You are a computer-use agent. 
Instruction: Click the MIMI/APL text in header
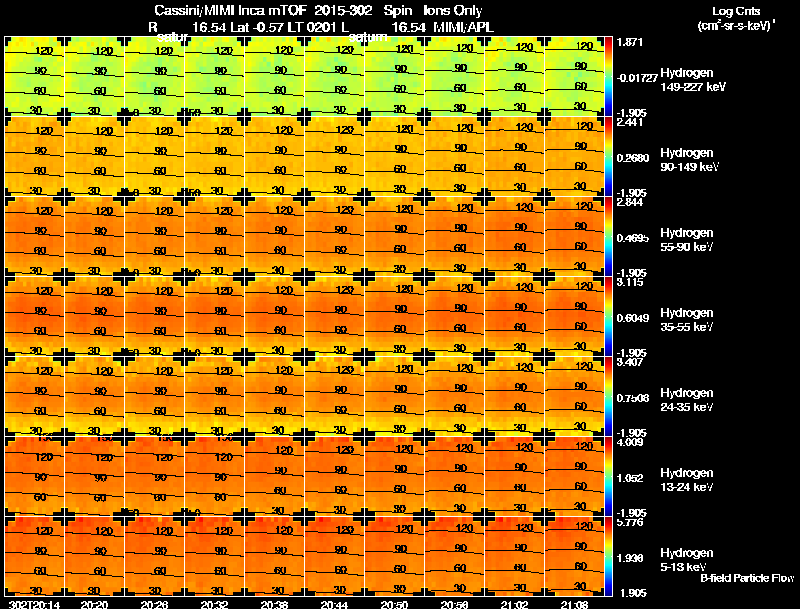click(x=463, y=28)
